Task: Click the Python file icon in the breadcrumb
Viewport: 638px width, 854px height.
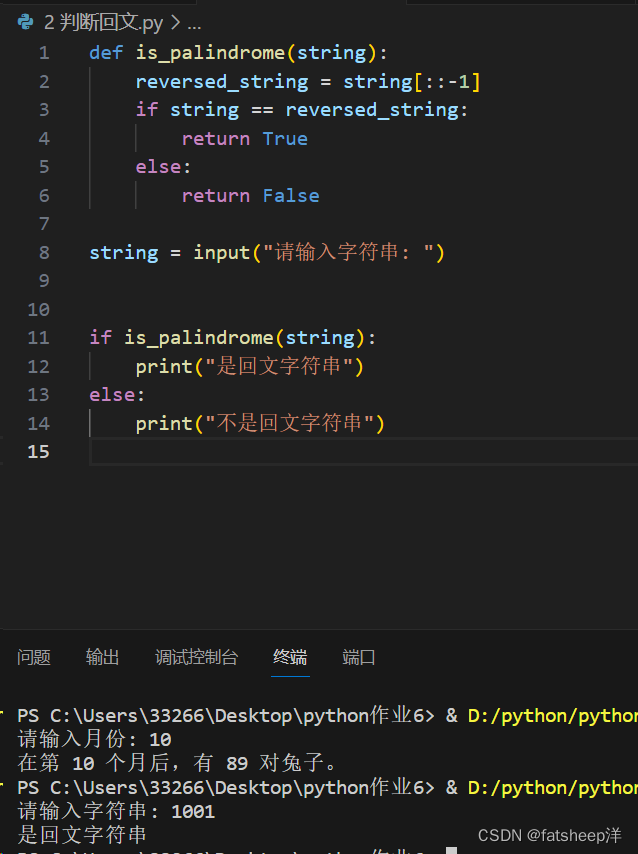Action: tap(25, 22)
